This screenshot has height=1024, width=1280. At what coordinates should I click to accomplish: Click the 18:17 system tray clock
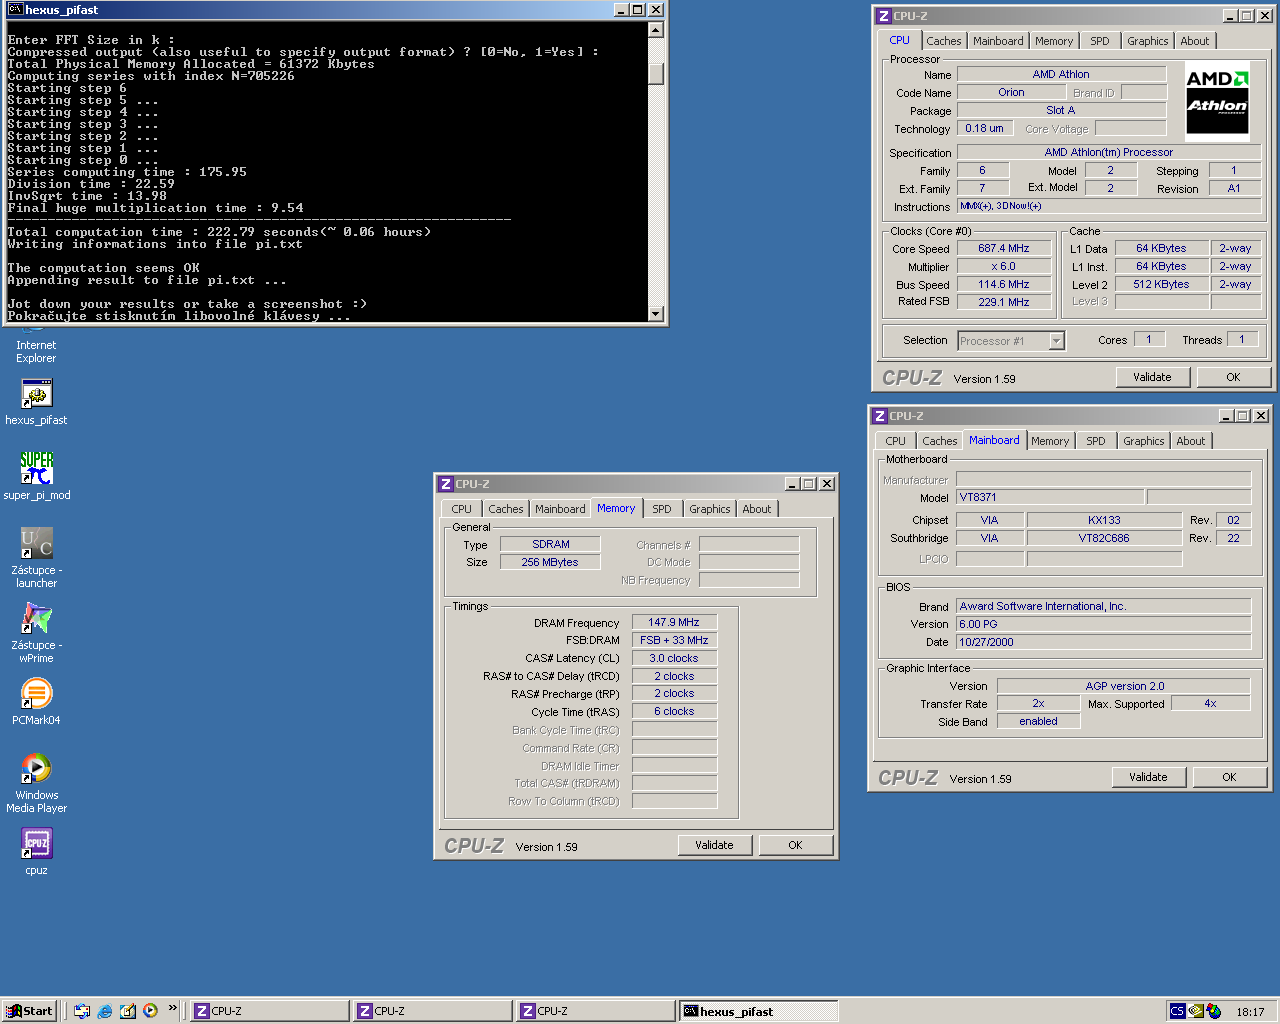tap(1250, 1012)
